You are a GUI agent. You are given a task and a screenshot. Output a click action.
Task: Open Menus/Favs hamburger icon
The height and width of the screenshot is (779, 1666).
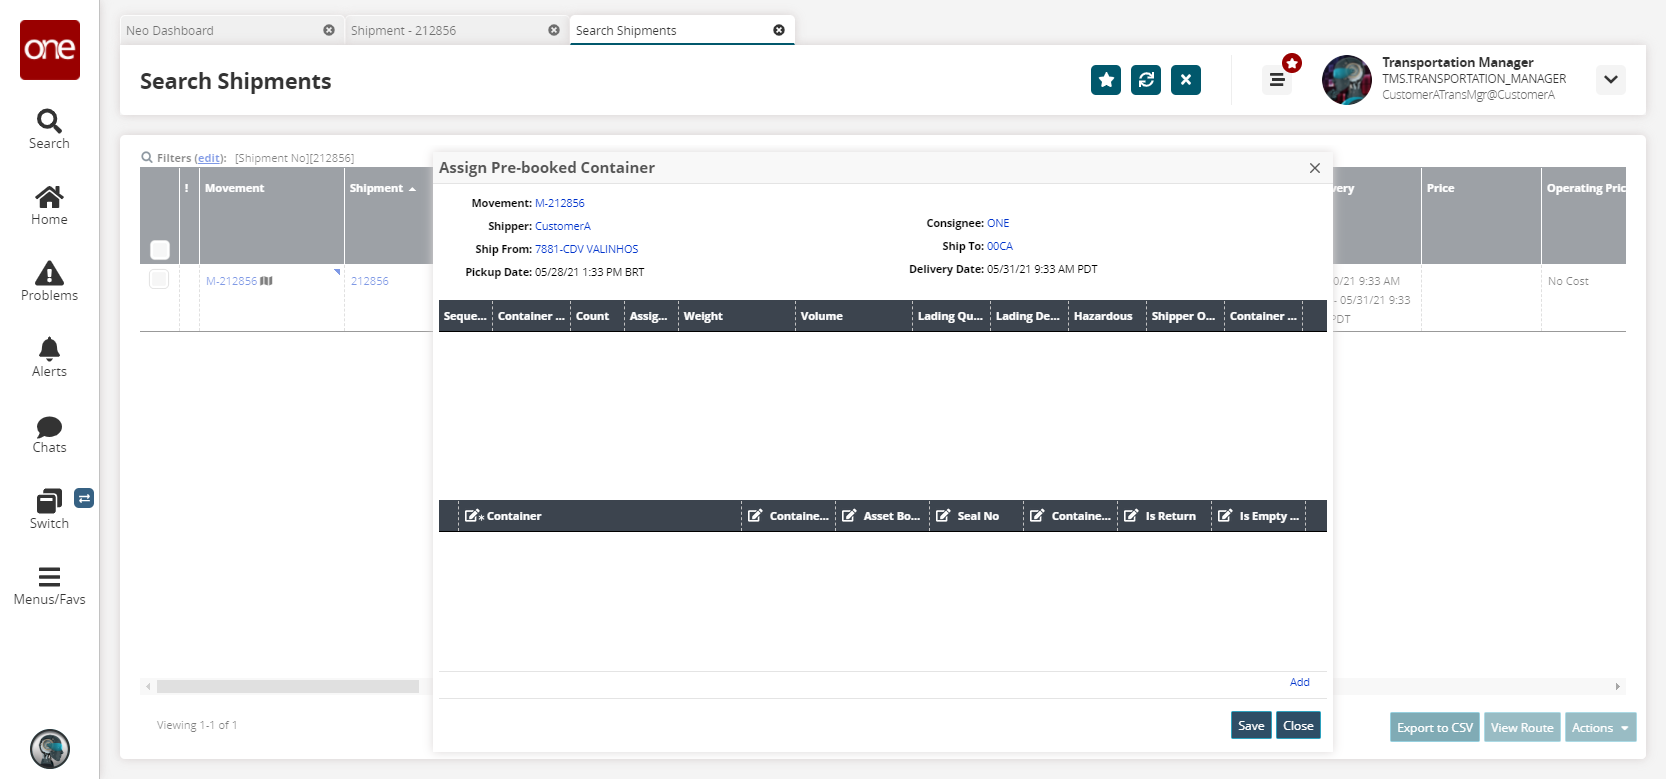click(x=49, y=577)
